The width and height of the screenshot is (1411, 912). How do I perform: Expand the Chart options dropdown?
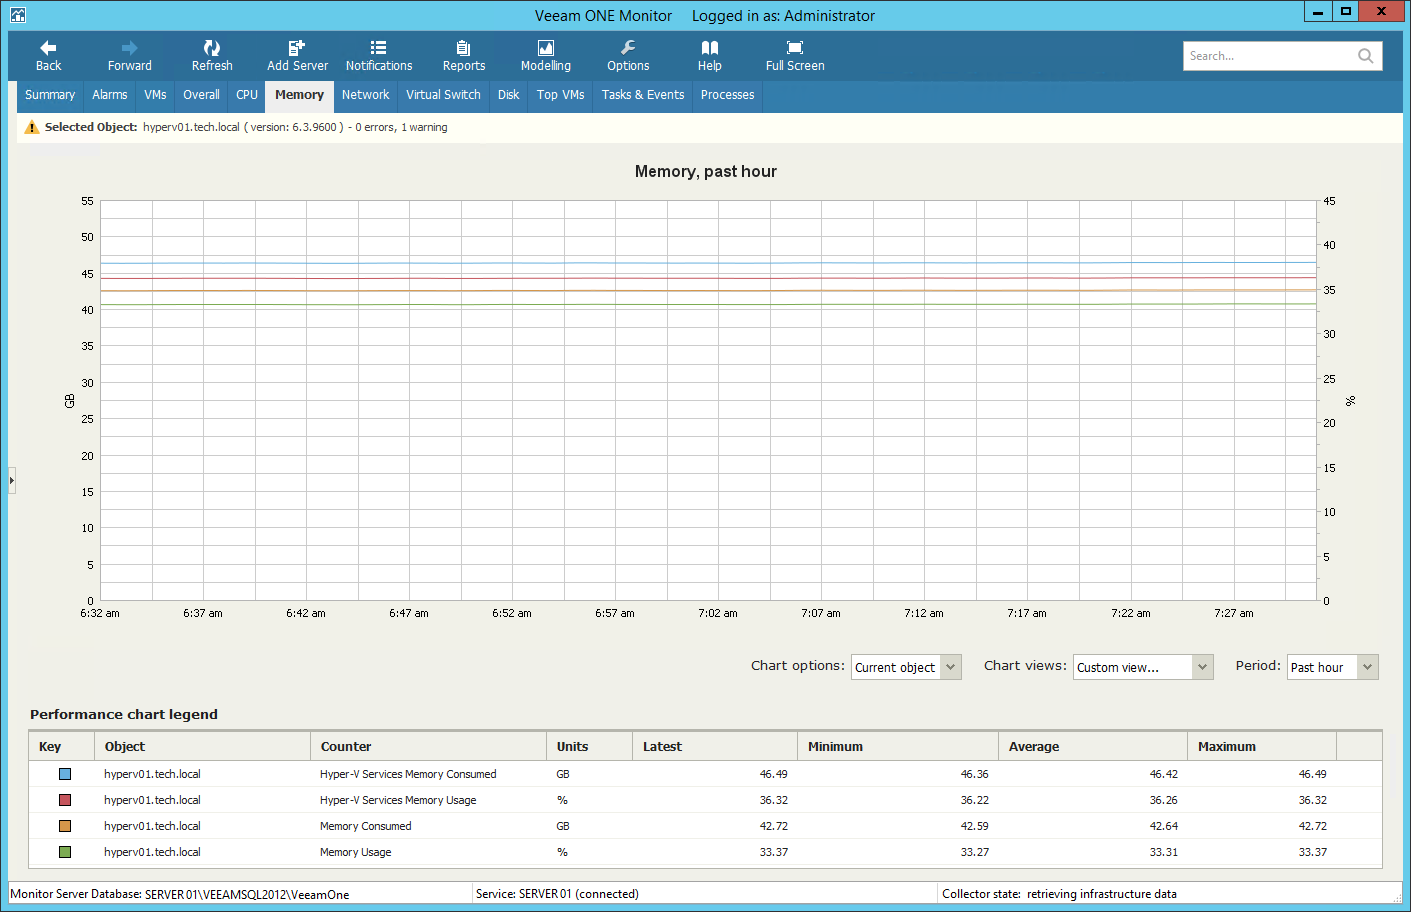click(950, 667)
